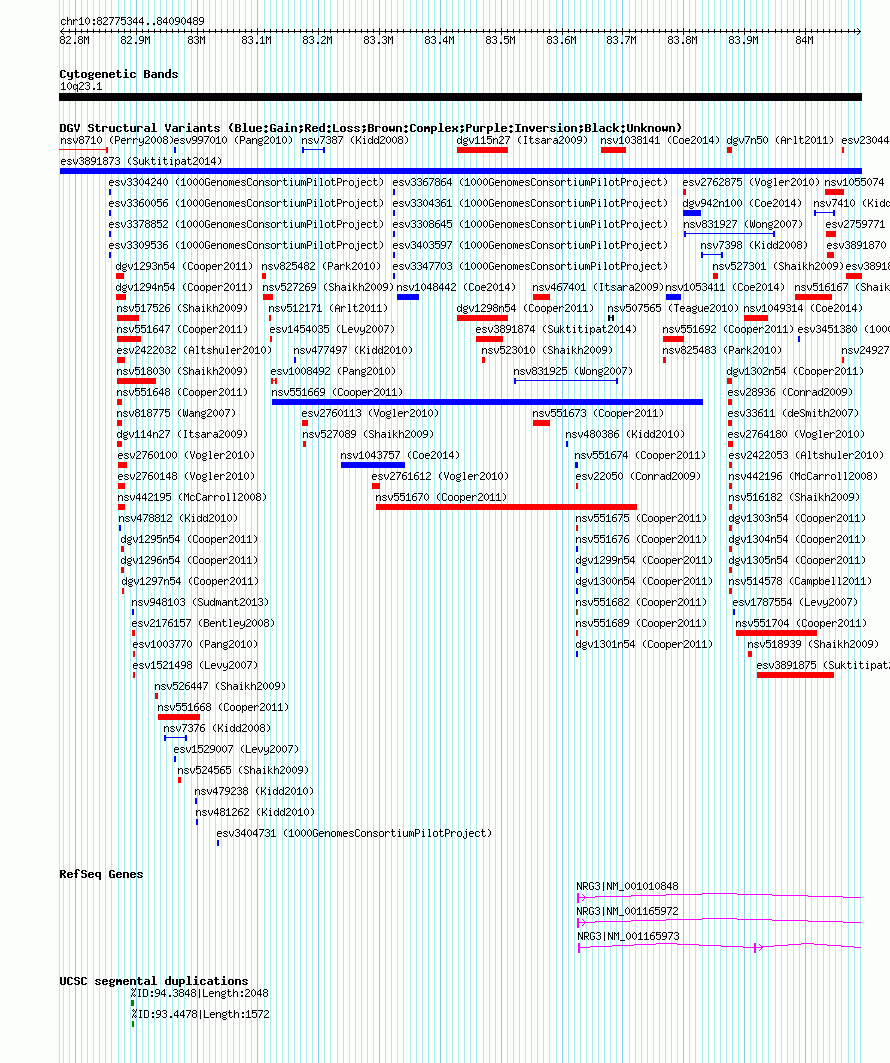Open nsv1053411 (Coe2014) variant label
Screen dimensions: 890x1063
(x=725, y=287)
